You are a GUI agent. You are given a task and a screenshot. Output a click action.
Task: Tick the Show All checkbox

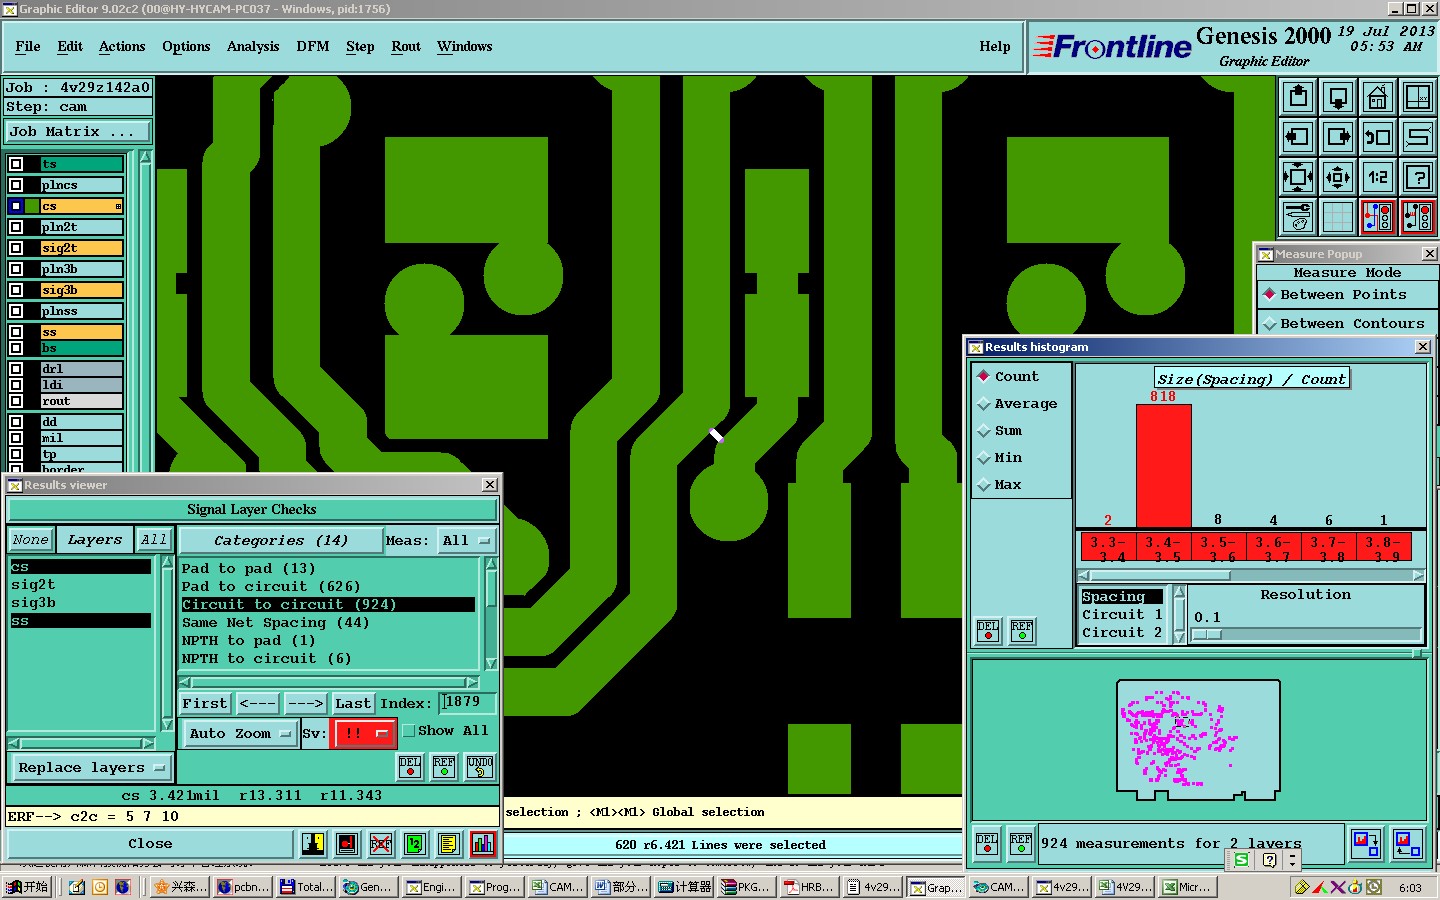coord(409,731)
